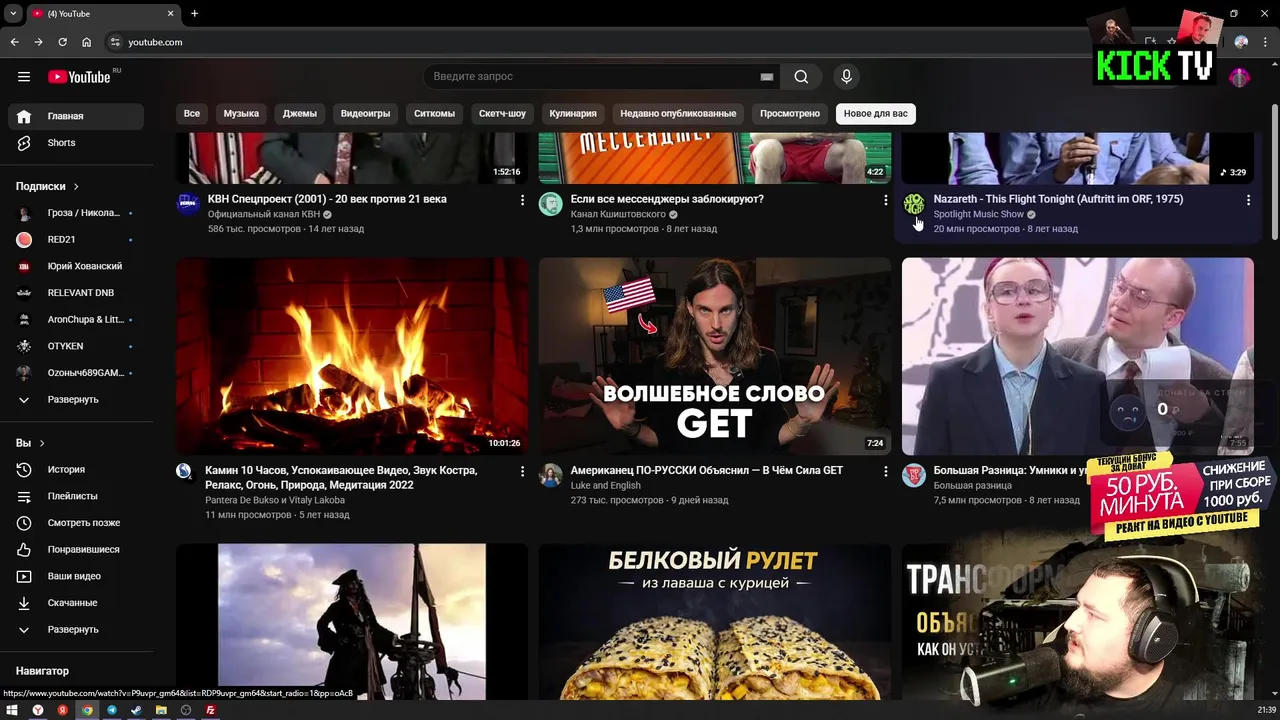1280x720 pixels.
Task: Select the Кулинария filter chip
Action: (x=573, y=114)
